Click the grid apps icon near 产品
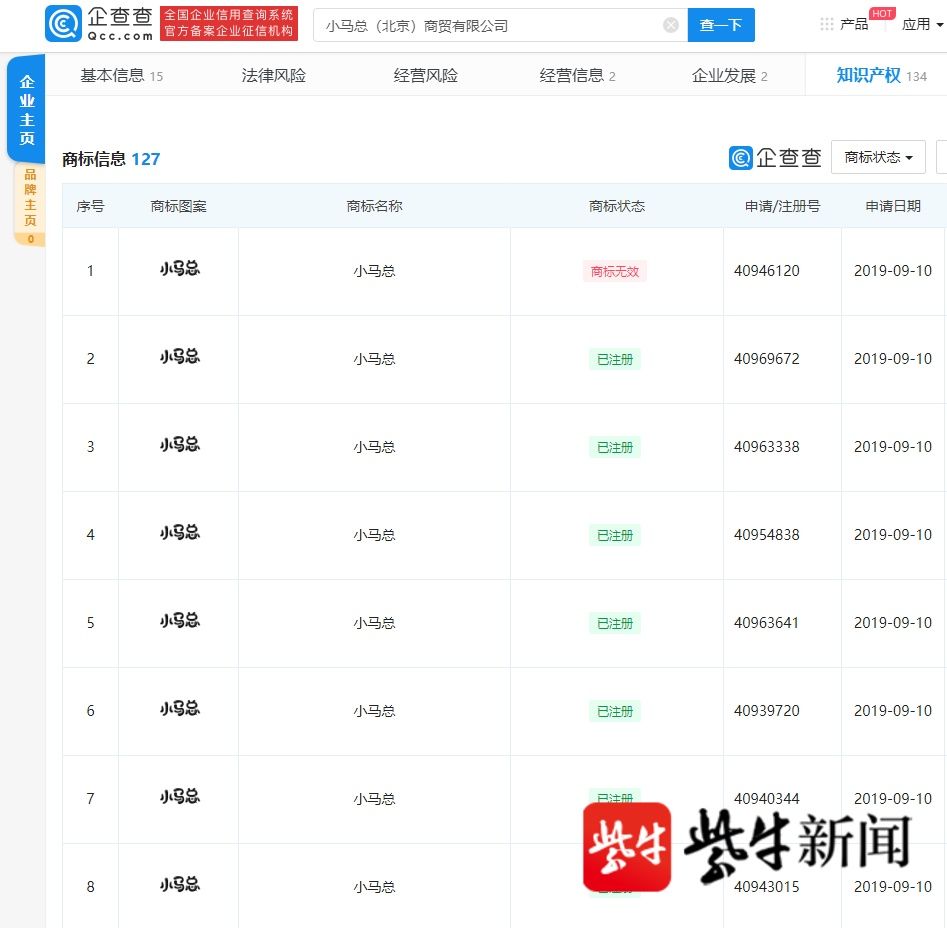 (826, 24)
